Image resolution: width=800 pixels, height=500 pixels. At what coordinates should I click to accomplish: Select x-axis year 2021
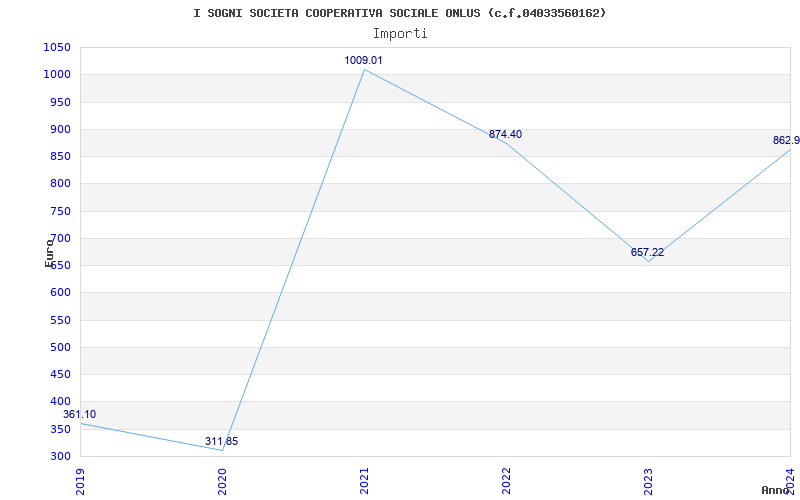[364, 482]
